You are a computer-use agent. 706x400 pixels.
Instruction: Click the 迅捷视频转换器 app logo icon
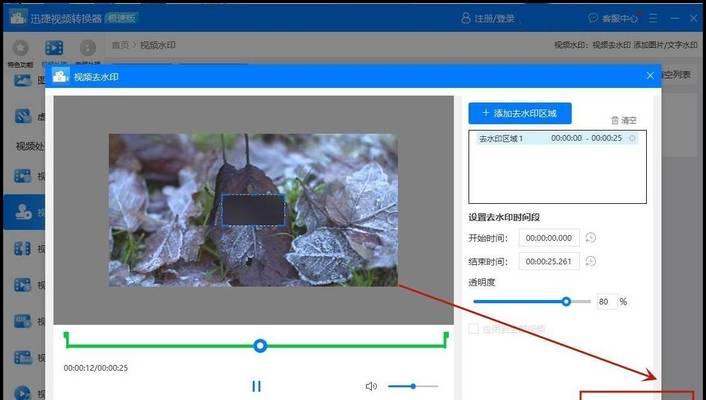tap(18, 18)
